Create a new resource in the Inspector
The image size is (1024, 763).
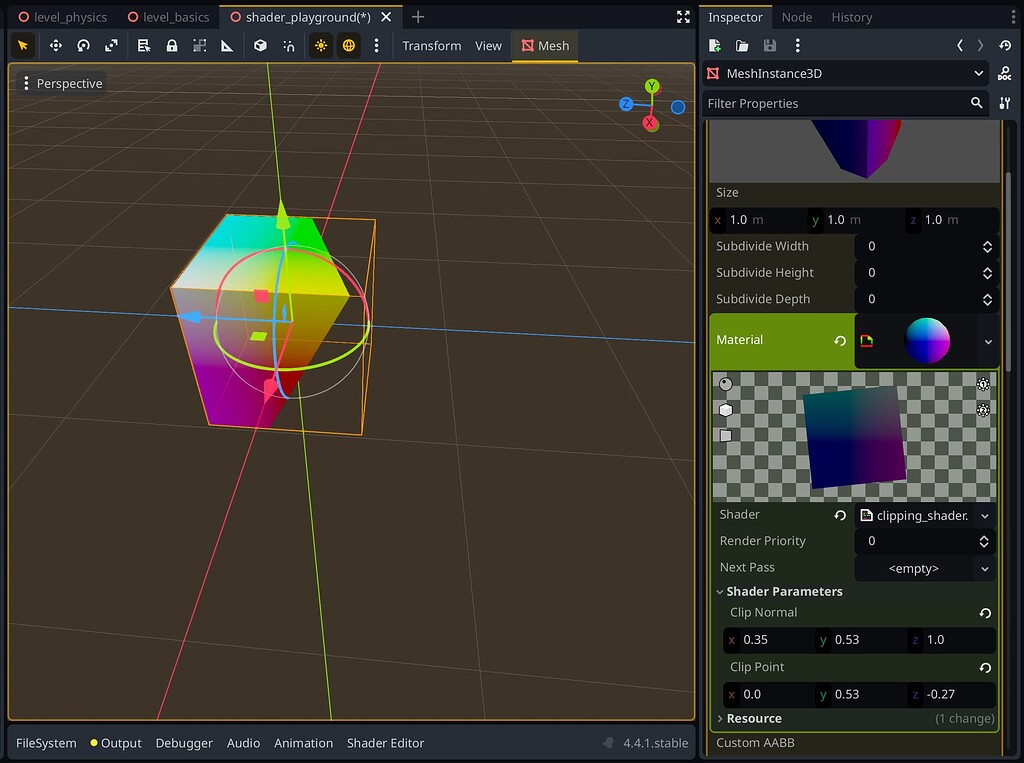pyautogui.click(x=714, y=45)
